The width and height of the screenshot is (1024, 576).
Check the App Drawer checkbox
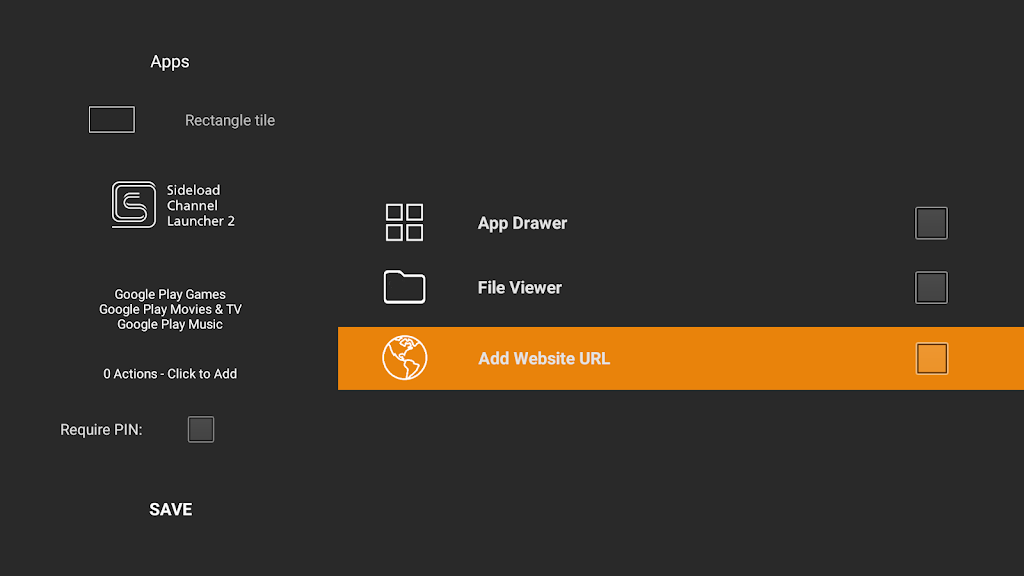tap(931, 223)
